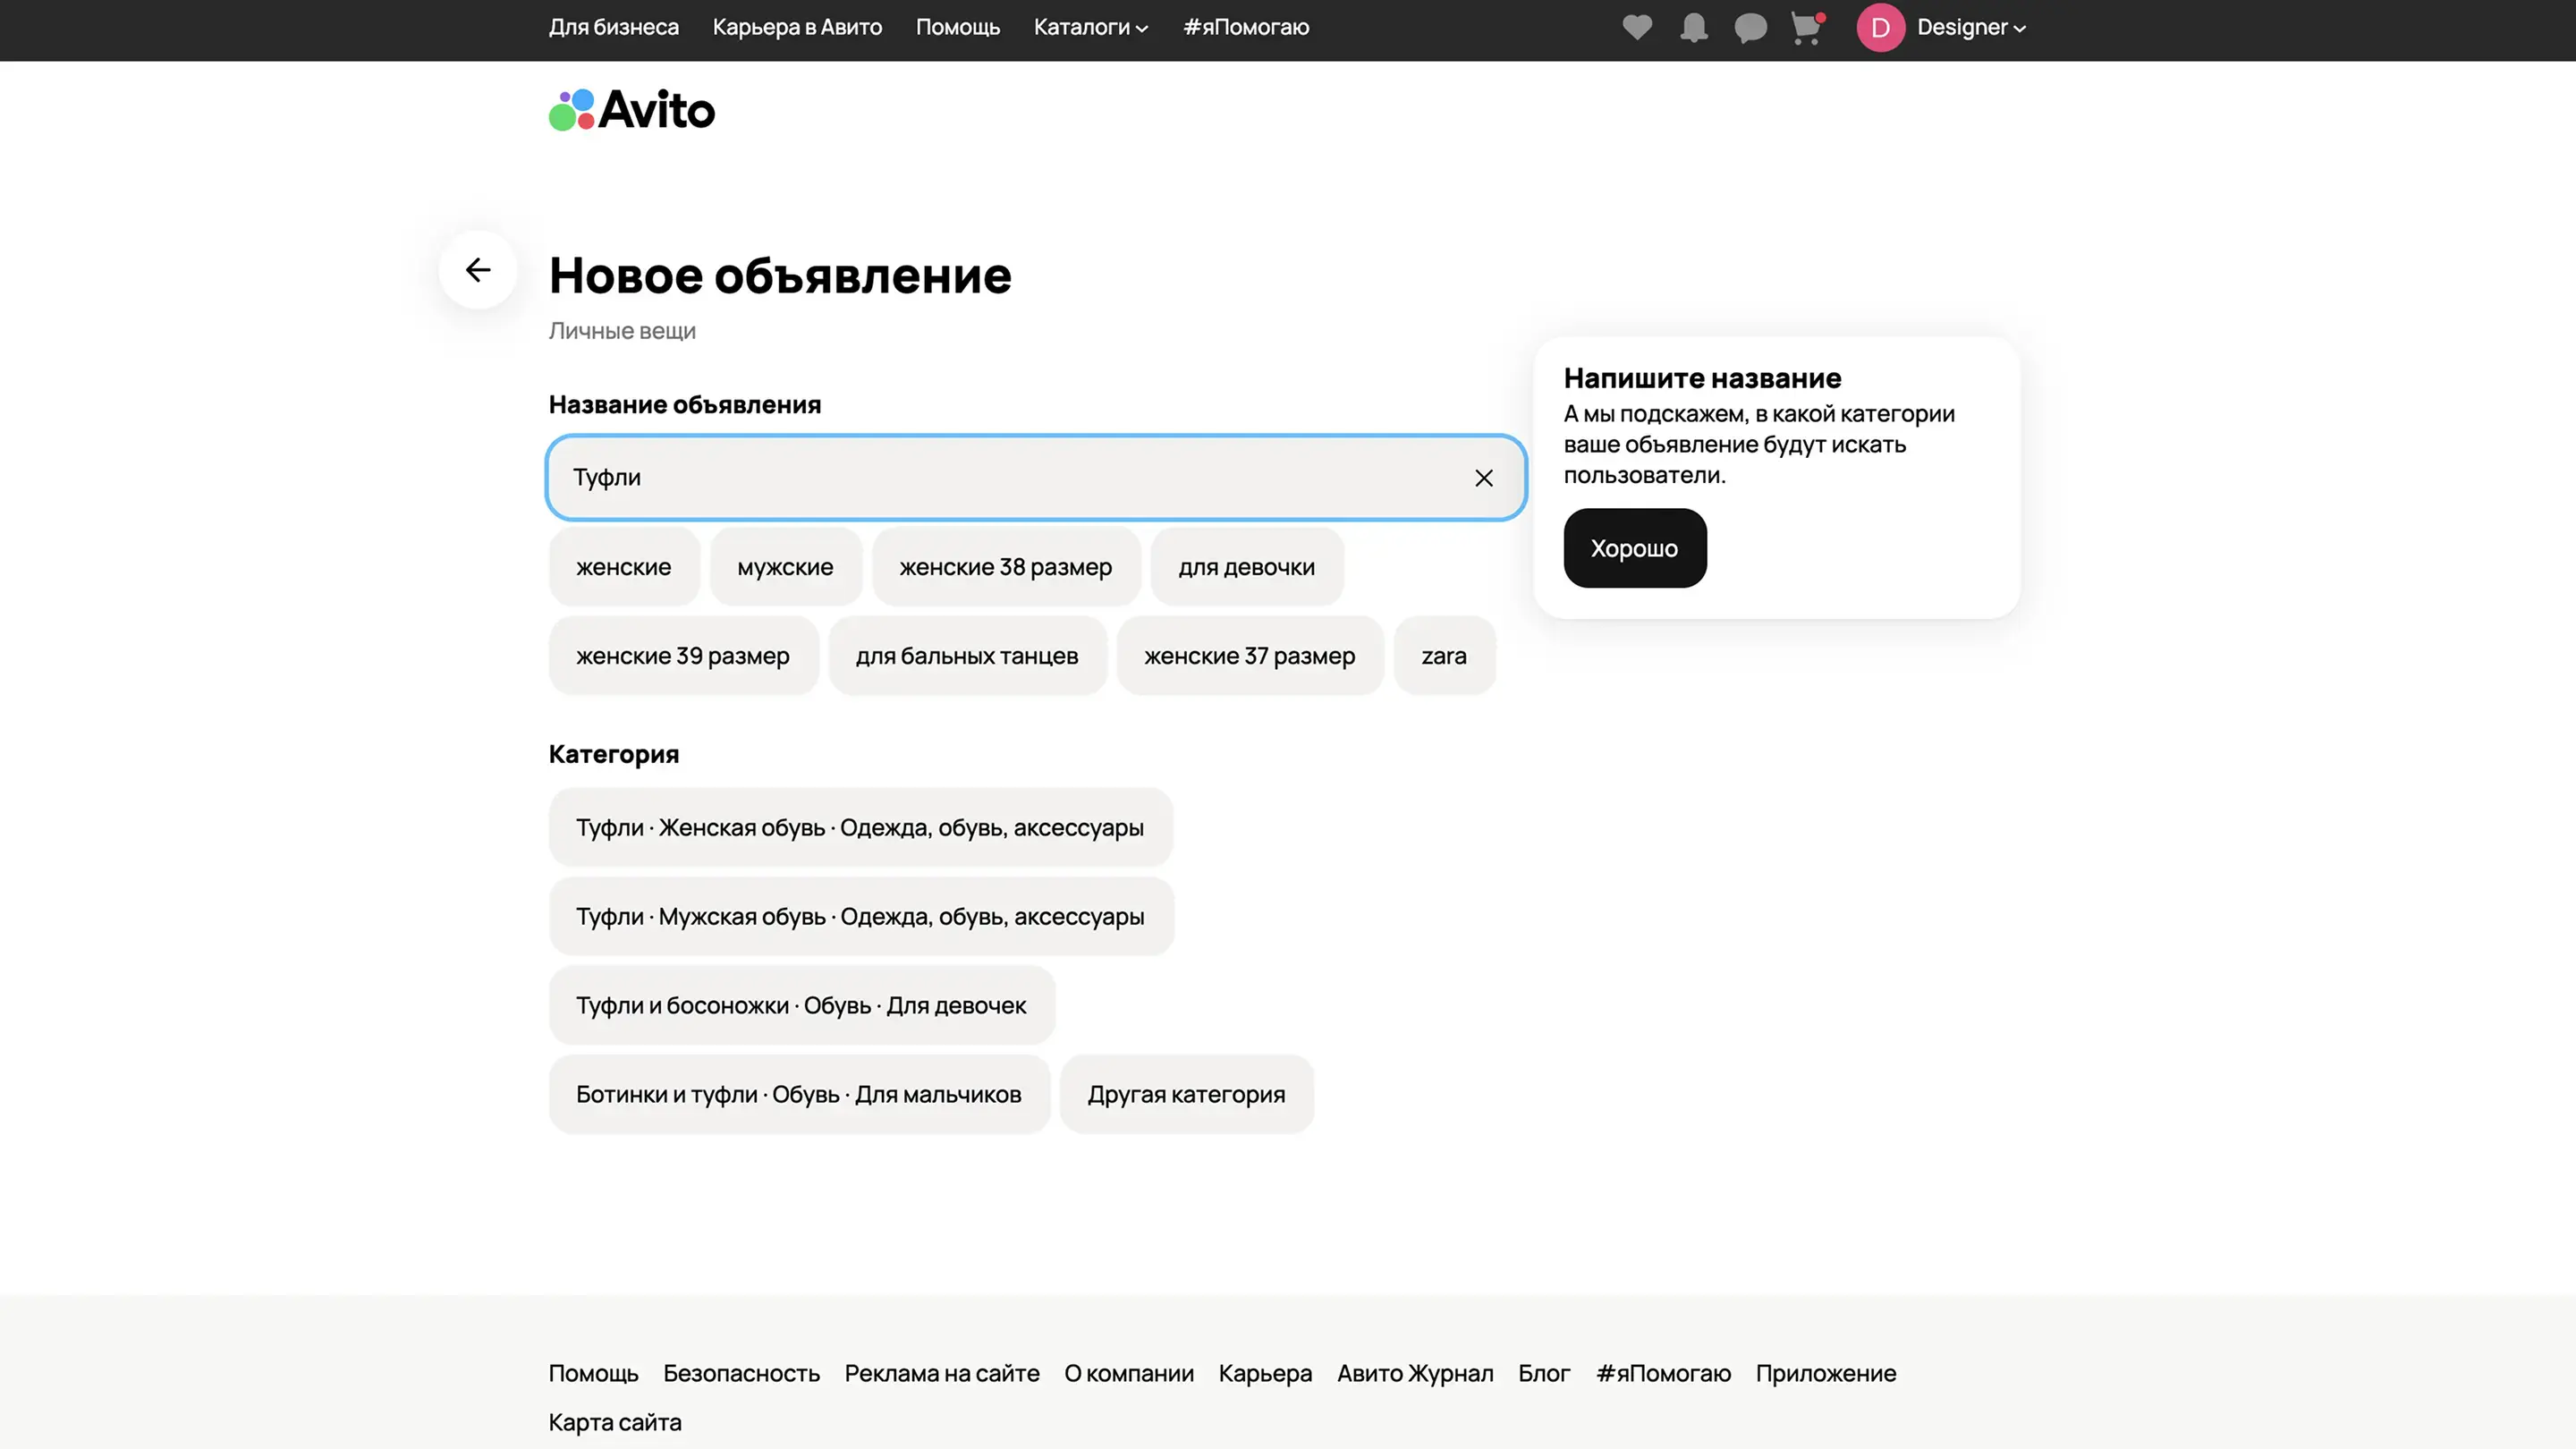Select the женские 38 размер suggestion chip
Image resolution: width=2576 pixels, height=1449 pixels.
pyautogui.click(x=1005, y=567)
